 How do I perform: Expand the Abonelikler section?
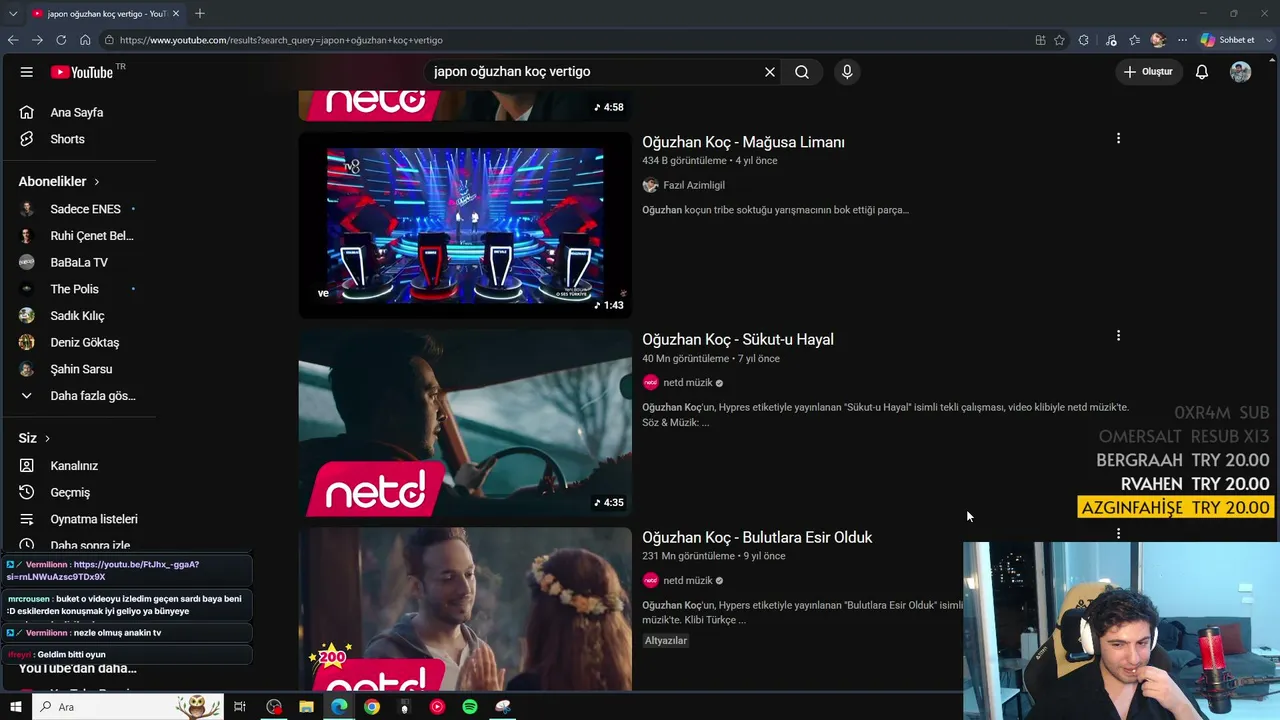[59, 182]
